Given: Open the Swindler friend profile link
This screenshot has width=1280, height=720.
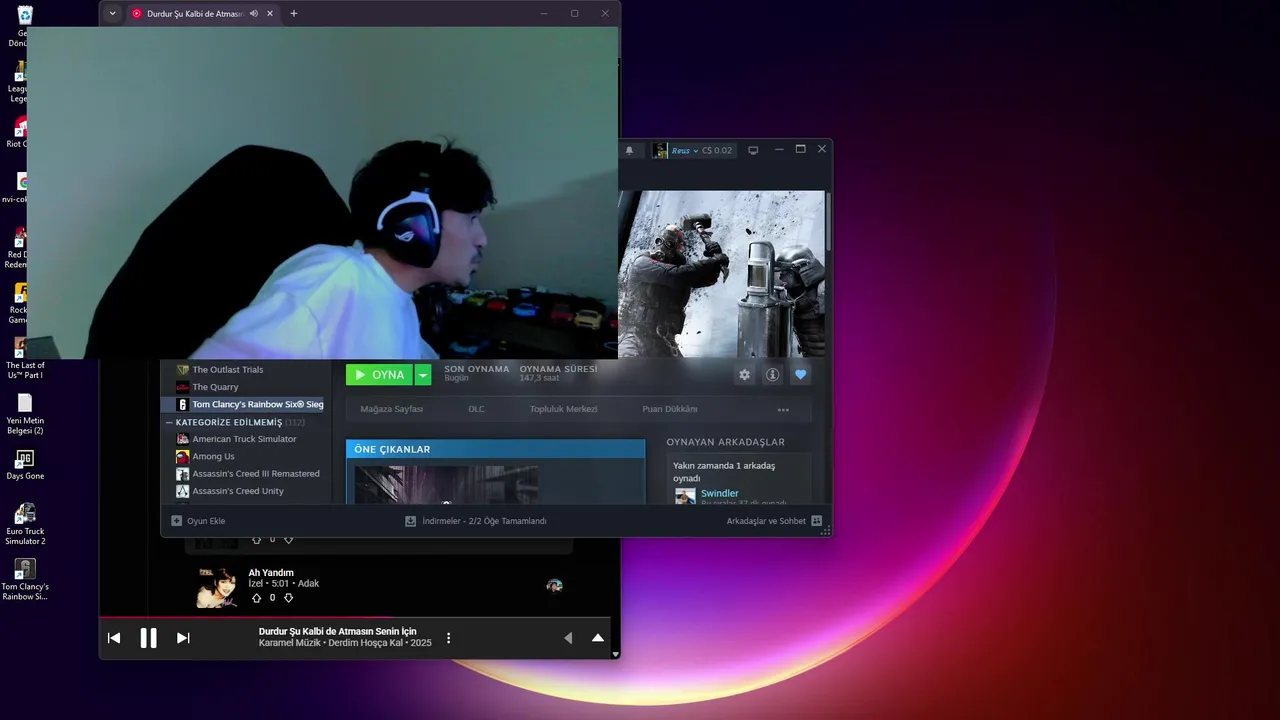Looking at the screenshot, I should [720, 493].
